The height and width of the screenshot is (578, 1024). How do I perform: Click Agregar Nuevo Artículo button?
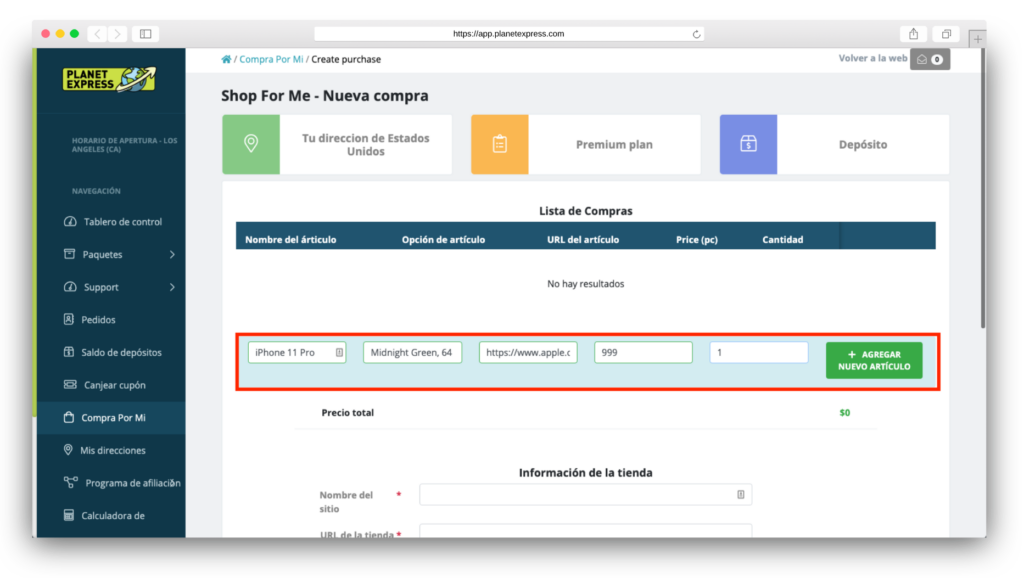(874, 361)
